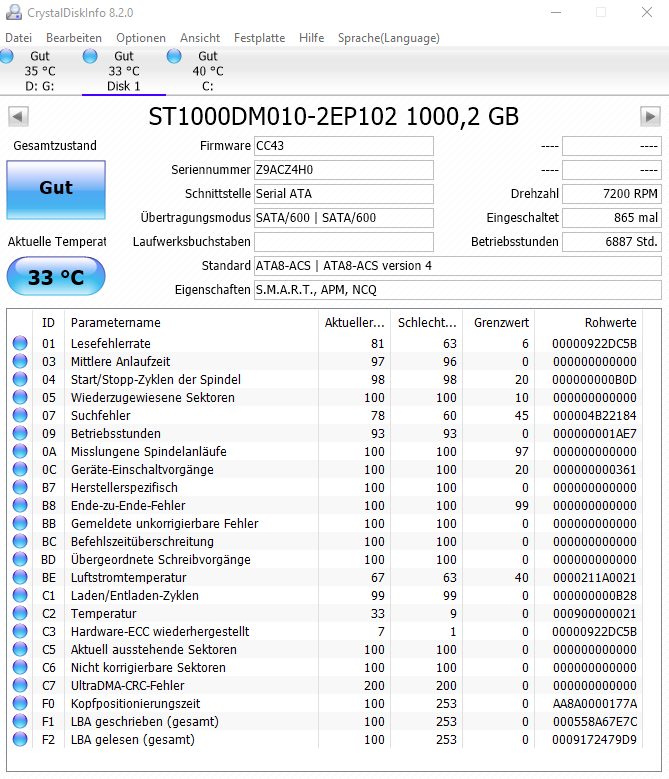Click the Eingeschaltet value 865 mal
The width and height of the screenshot is (669, 779).
pos(612,218)
